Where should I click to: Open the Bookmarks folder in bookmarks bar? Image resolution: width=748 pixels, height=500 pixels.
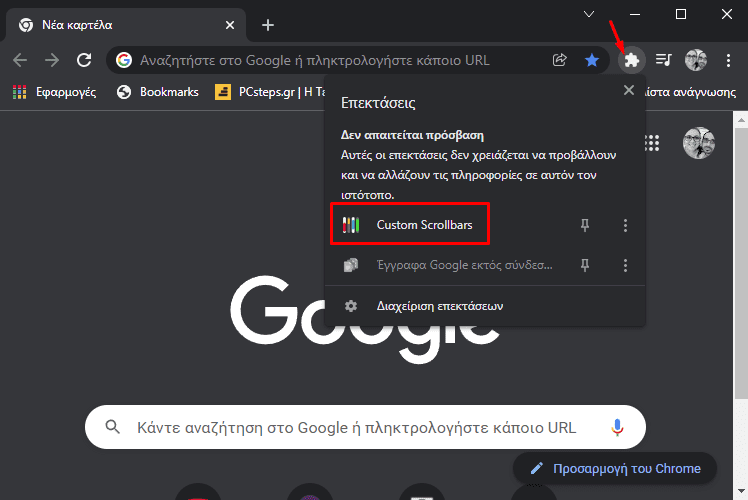157,92
